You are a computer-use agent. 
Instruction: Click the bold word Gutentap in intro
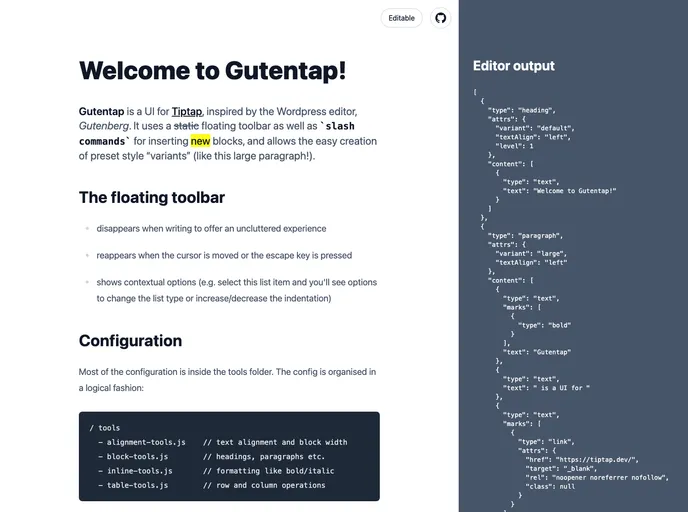101,111
